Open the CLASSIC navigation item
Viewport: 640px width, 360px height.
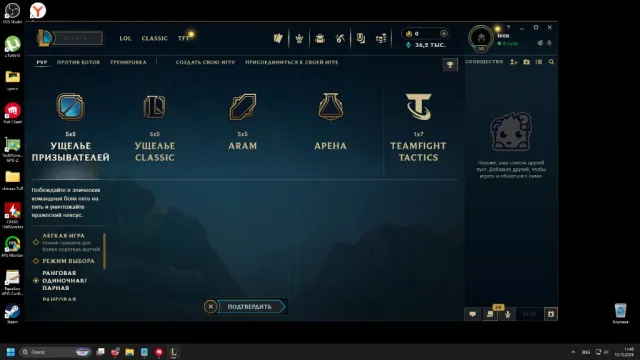[154, 38]
